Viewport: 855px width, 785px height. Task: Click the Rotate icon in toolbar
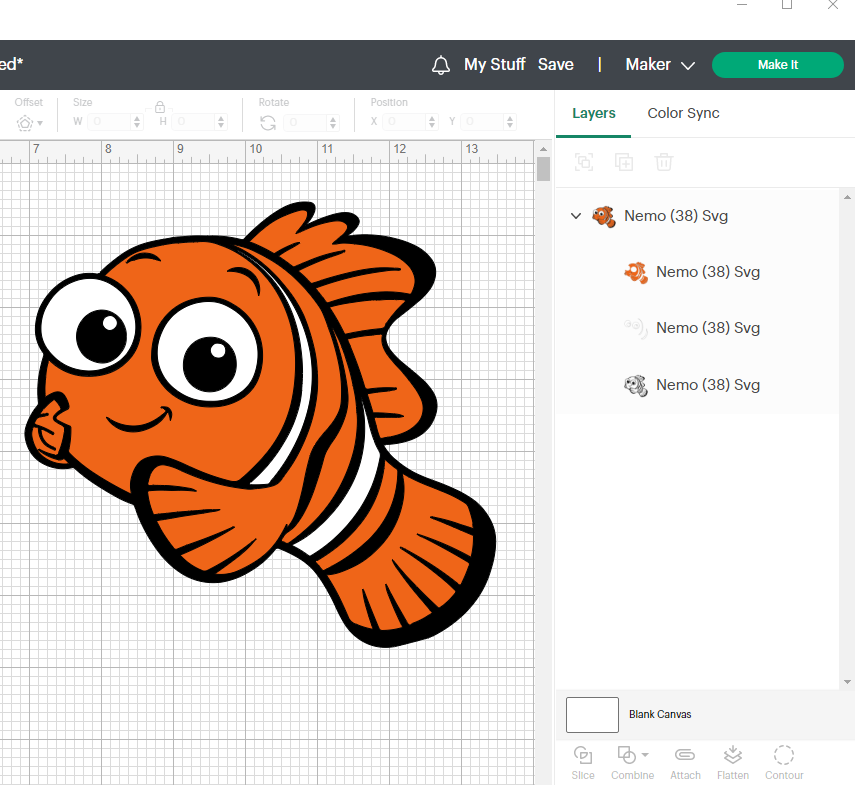click(268, 123)
